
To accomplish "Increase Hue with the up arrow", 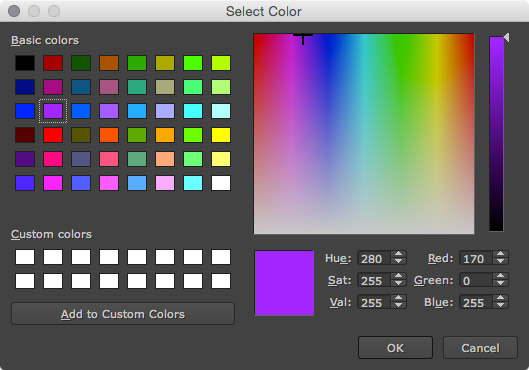I will pos(398,254).
